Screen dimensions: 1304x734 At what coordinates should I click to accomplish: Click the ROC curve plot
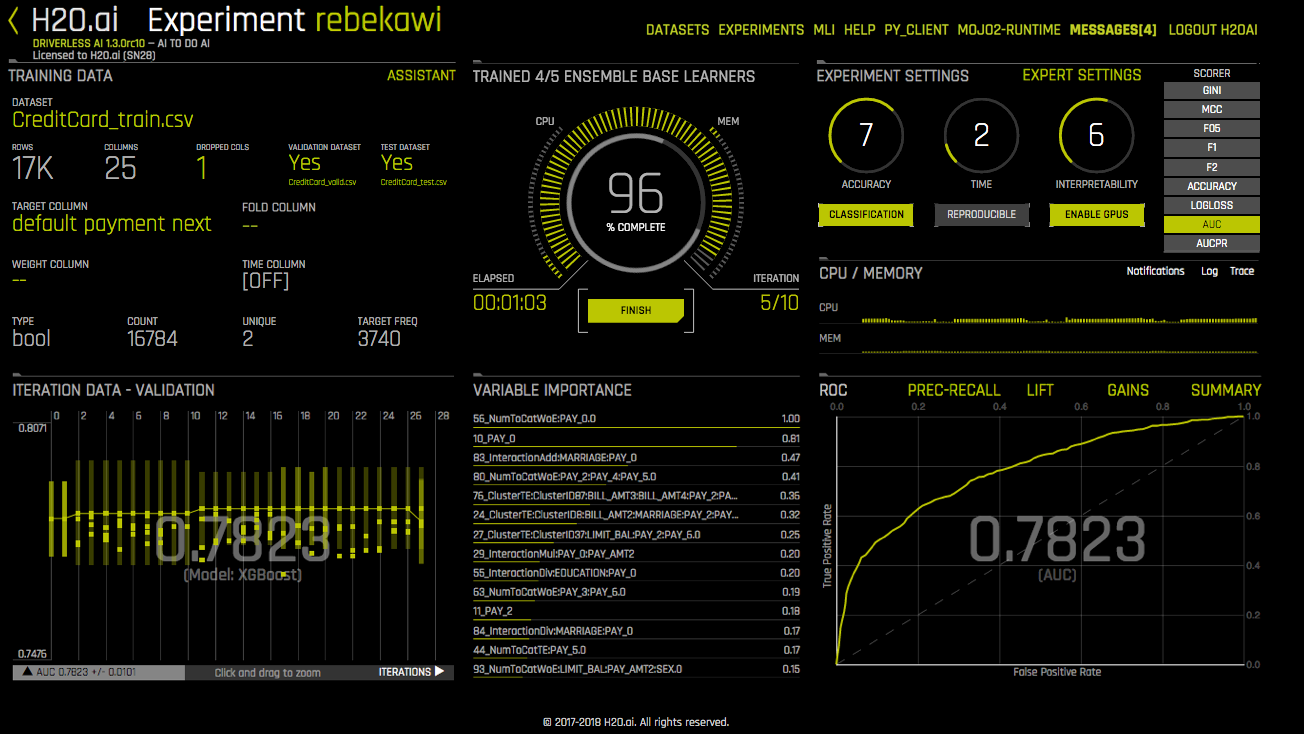[1040, 539]
